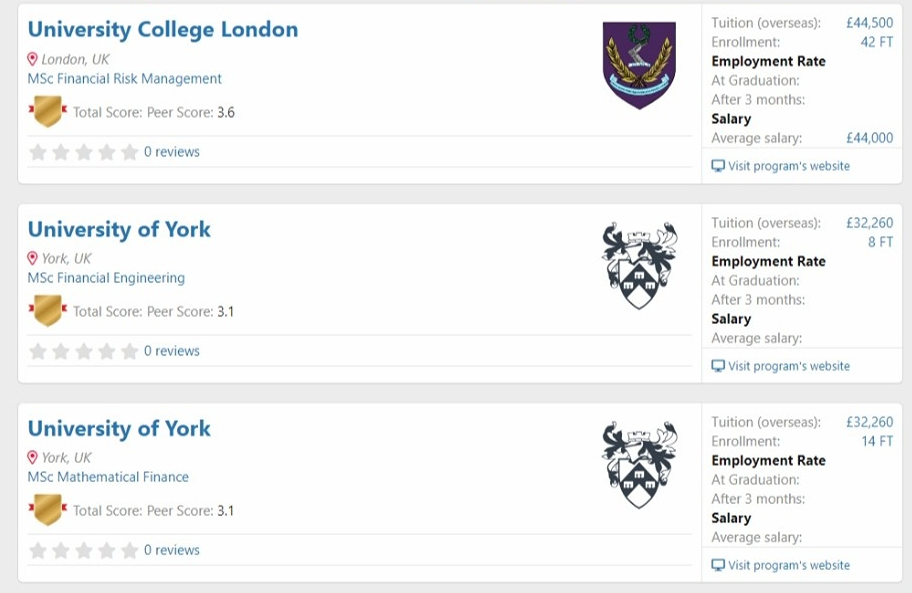Open 0 reviews link for MSc Mathematical Finance
Screen dimensions: 912x593
[x=172, y=550]
